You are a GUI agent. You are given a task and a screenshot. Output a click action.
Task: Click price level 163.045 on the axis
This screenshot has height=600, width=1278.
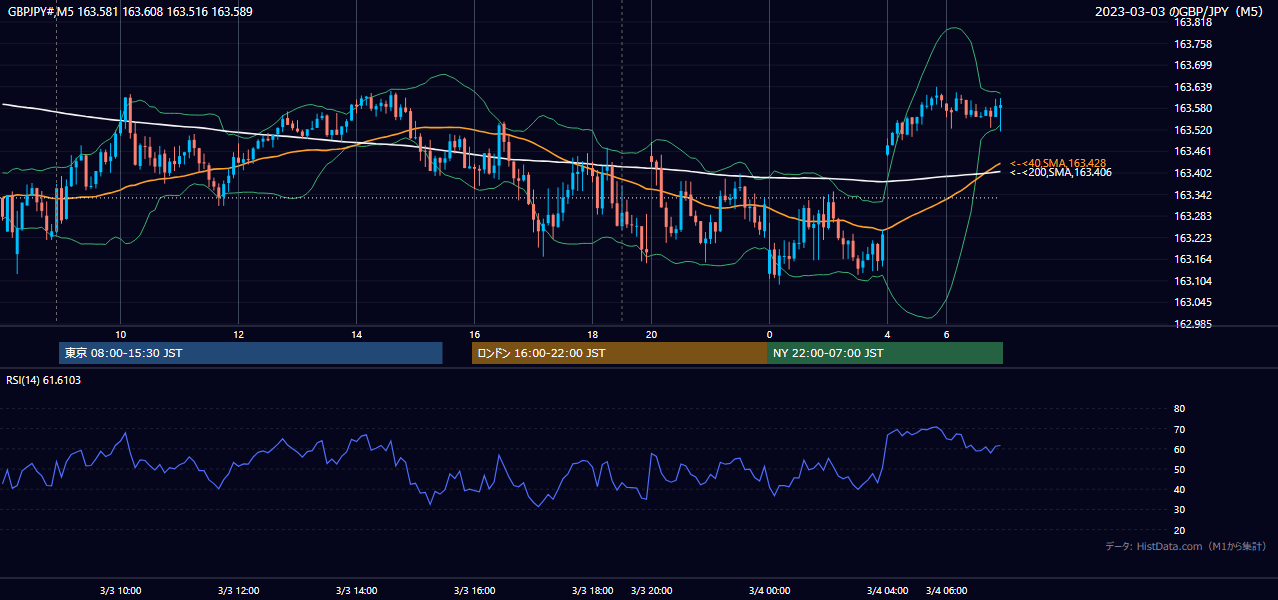click(x=1193, y=302)
